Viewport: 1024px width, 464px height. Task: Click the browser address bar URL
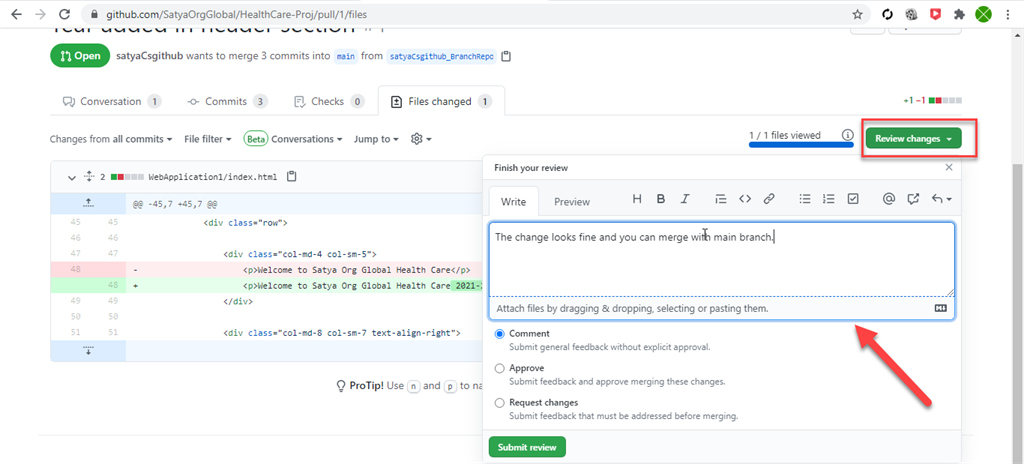tap(236, 14)
